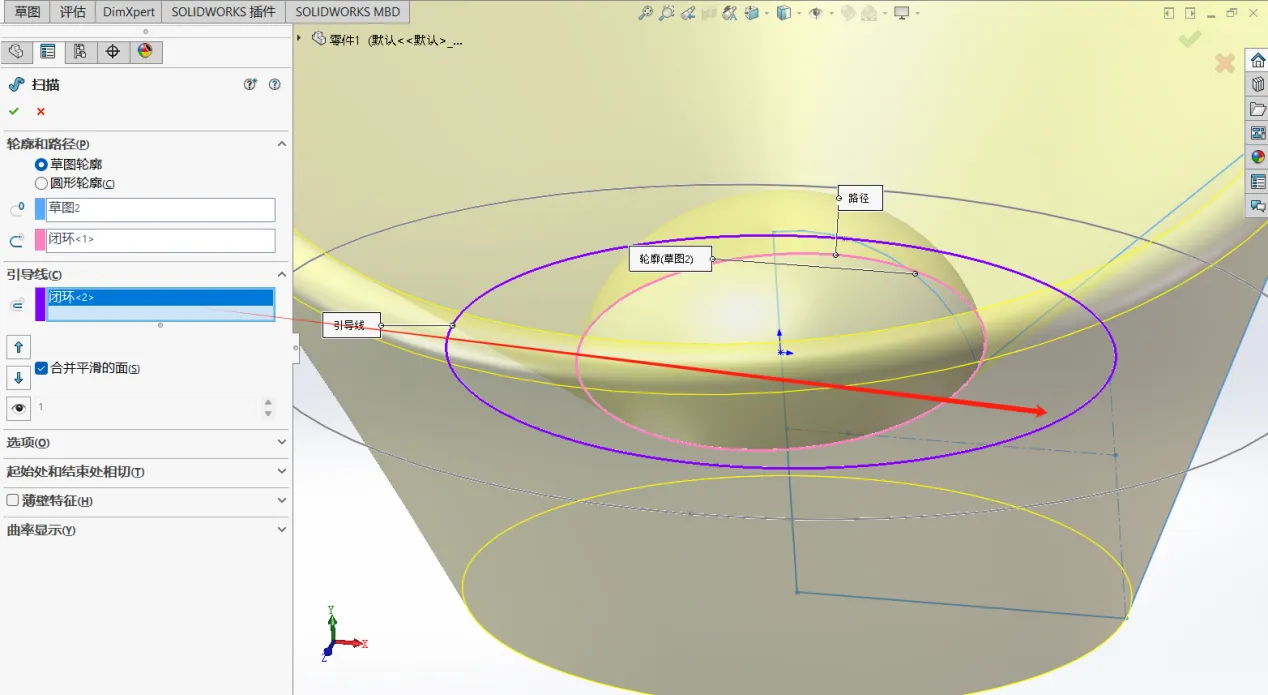Screen dimensions: 1268x695
Task: Click the Edit Appearance sphere icon
Action: click(847, 13)
